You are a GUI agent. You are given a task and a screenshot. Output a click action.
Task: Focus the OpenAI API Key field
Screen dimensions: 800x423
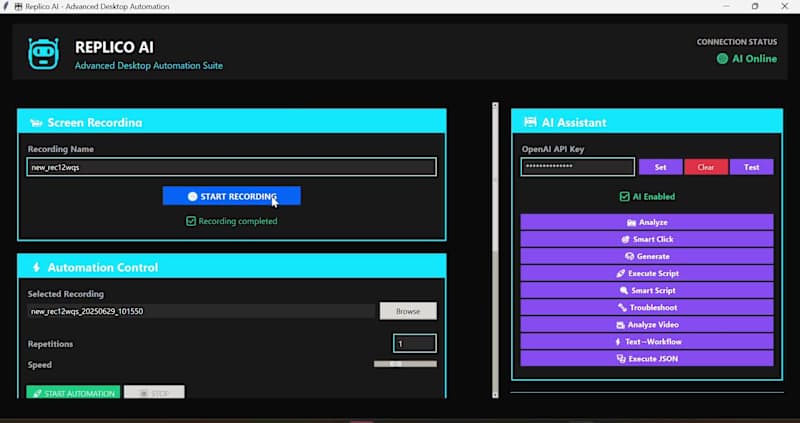(578, 167)
